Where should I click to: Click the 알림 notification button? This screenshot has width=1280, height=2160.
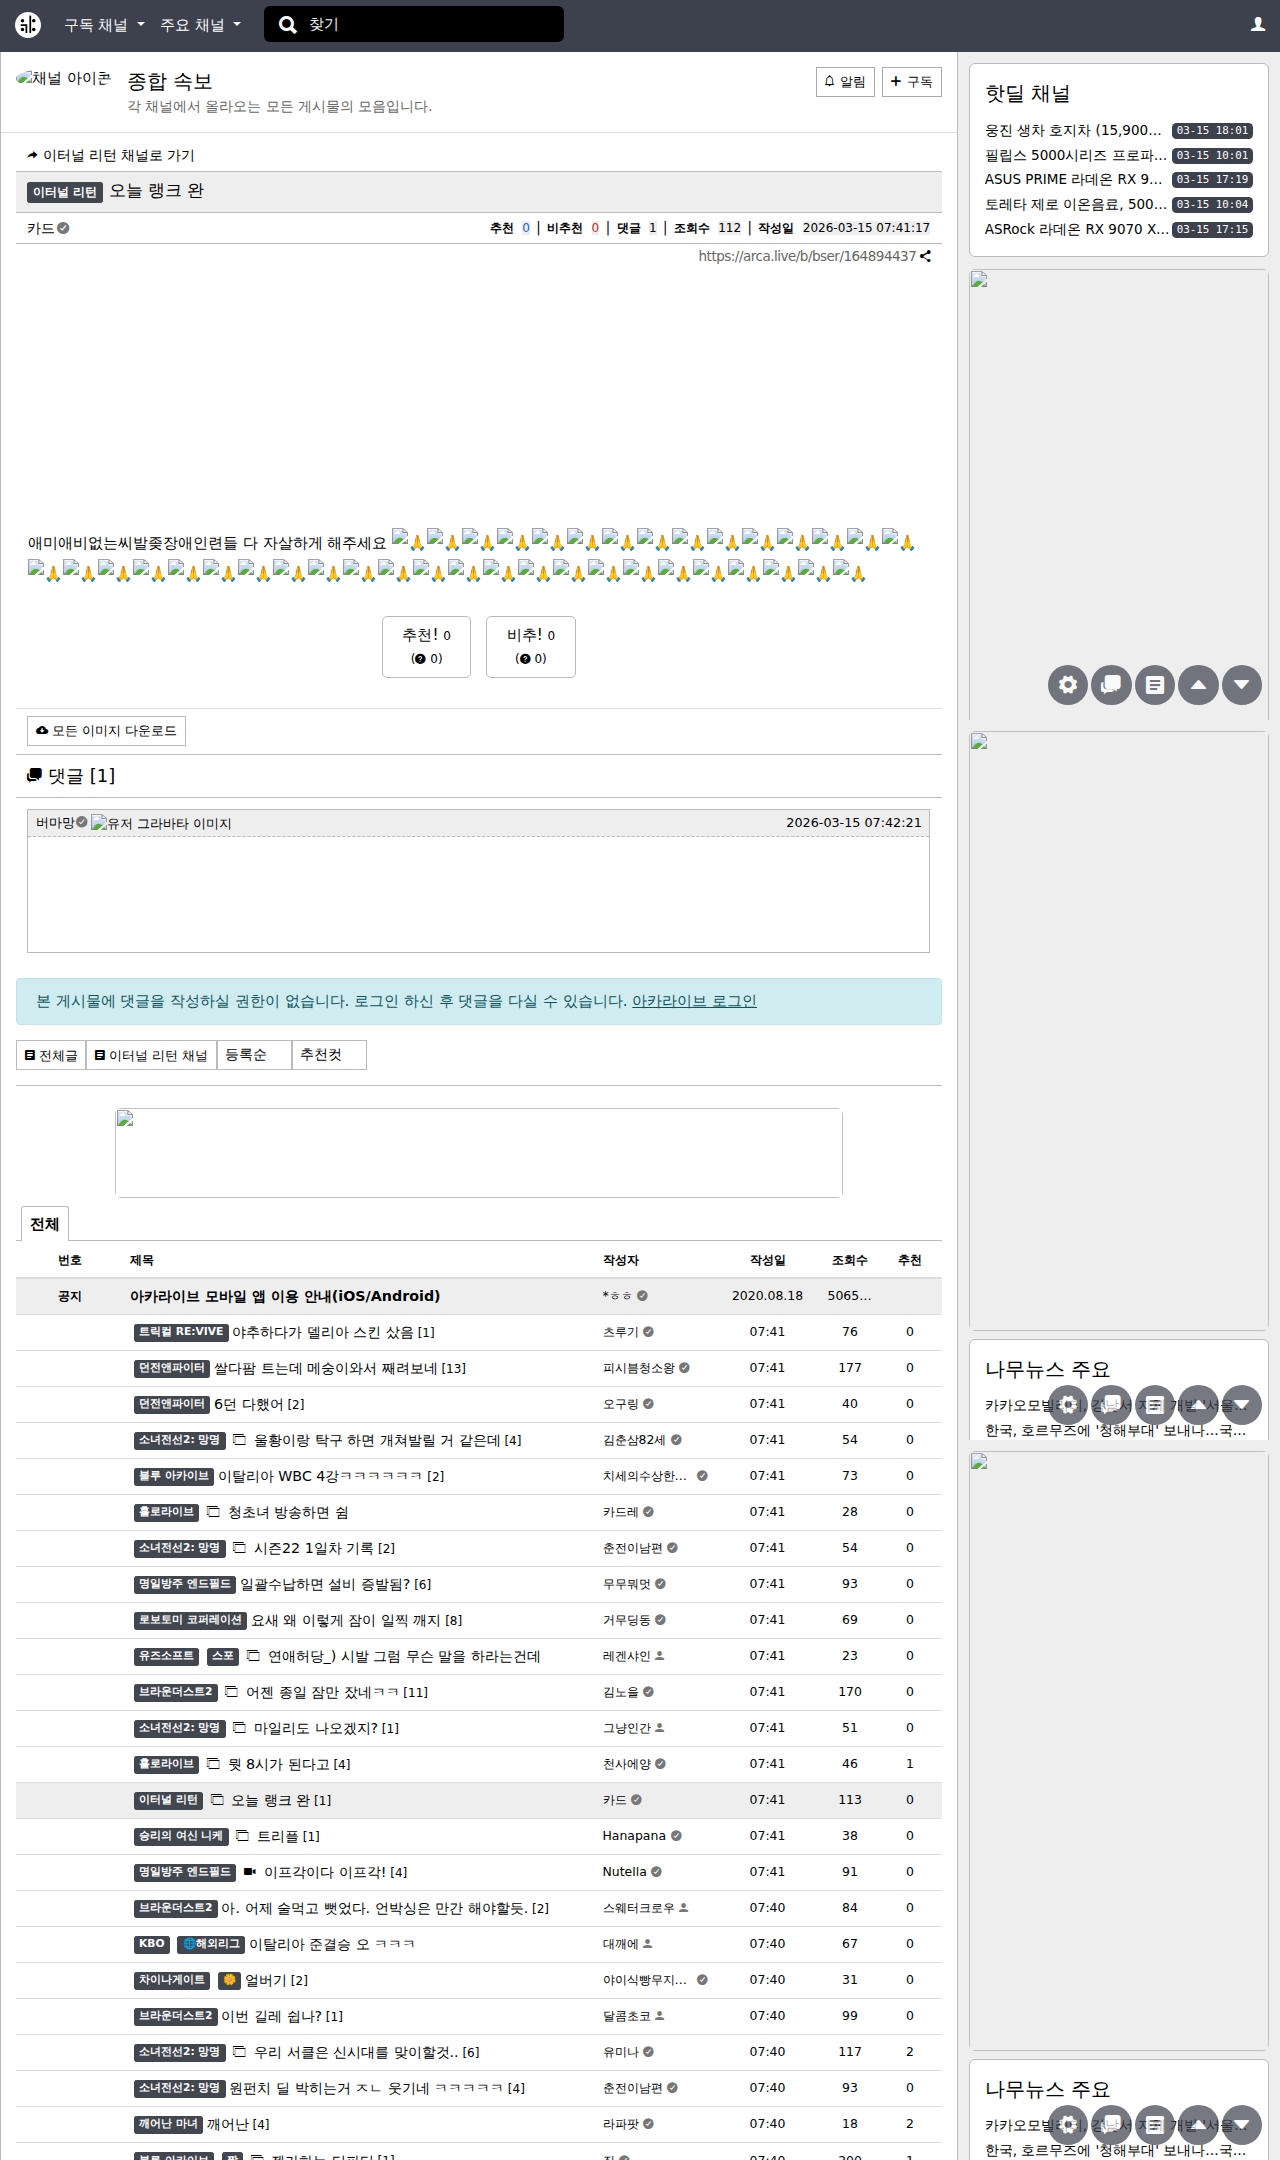click(x=845, y=82)
